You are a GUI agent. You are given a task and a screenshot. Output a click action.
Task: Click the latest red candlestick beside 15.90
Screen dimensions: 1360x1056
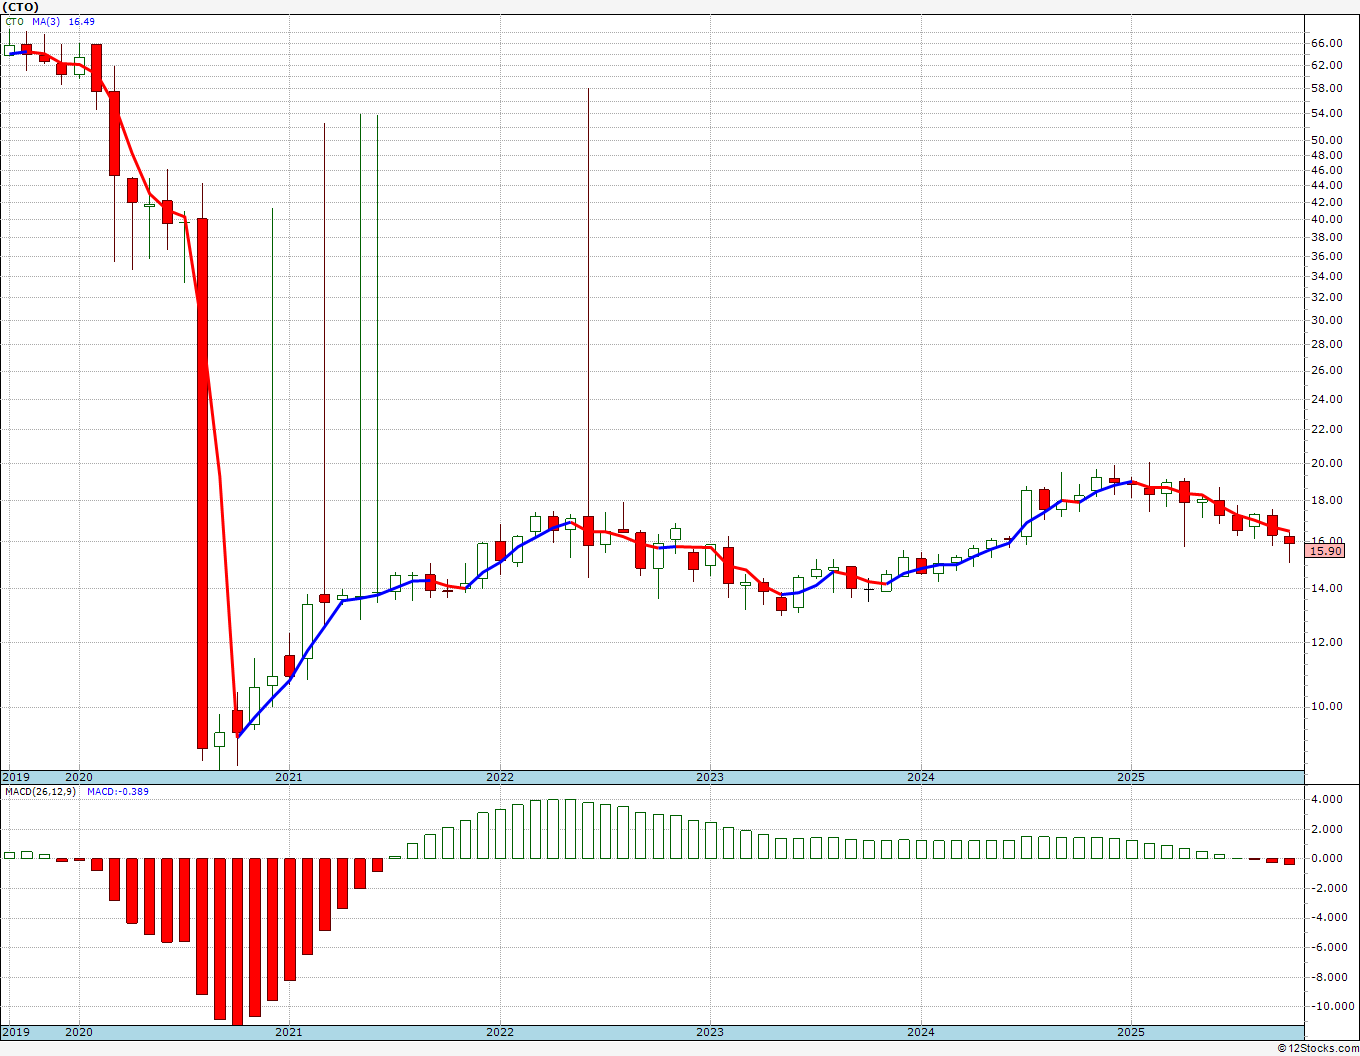tap(1289, 540)
